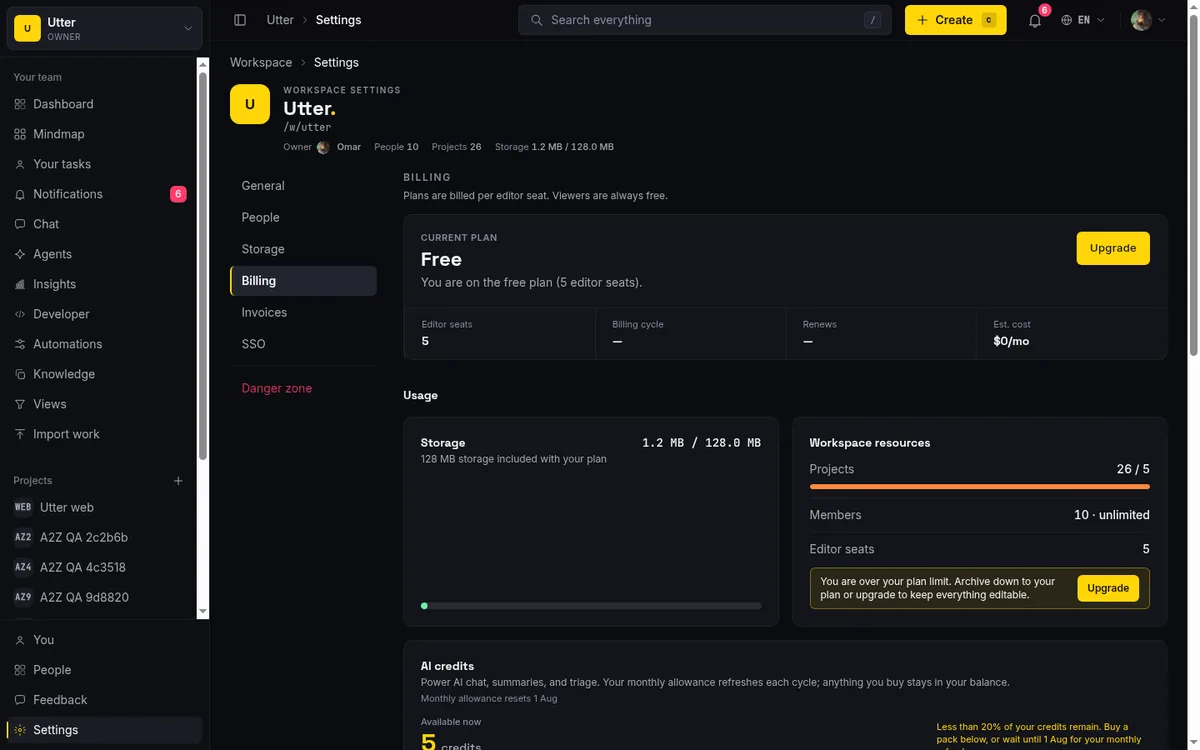
Task: Open the notification bell in the top bar
Action: (x=1035, y=20)
